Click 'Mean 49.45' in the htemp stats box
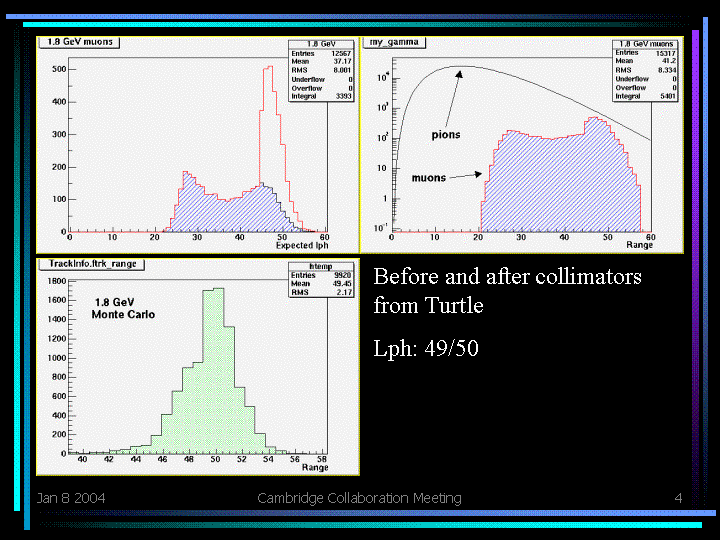Image resolution: width=720 pixels, height=540 pixels. [x=321, y=284]
